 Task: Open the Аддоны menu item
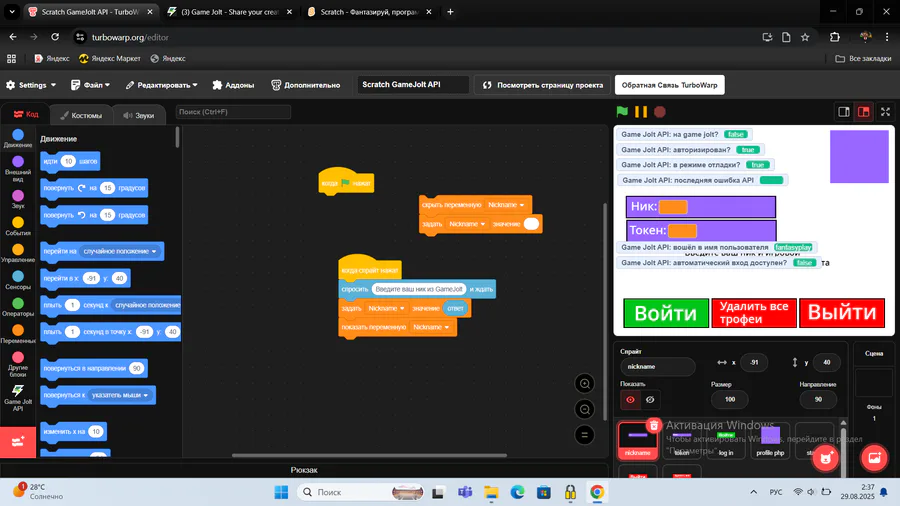click(233, 85)
